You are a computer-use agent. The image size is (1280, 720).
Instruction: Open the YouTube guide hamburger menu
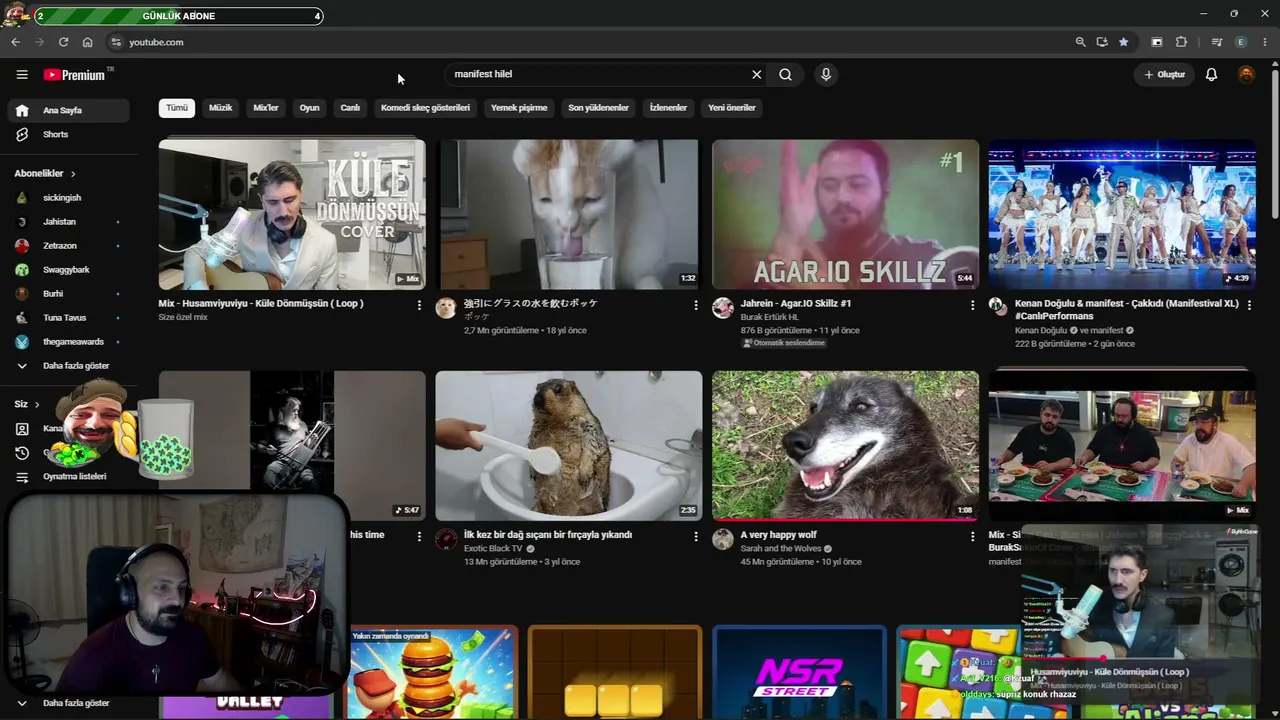(22, 75)
